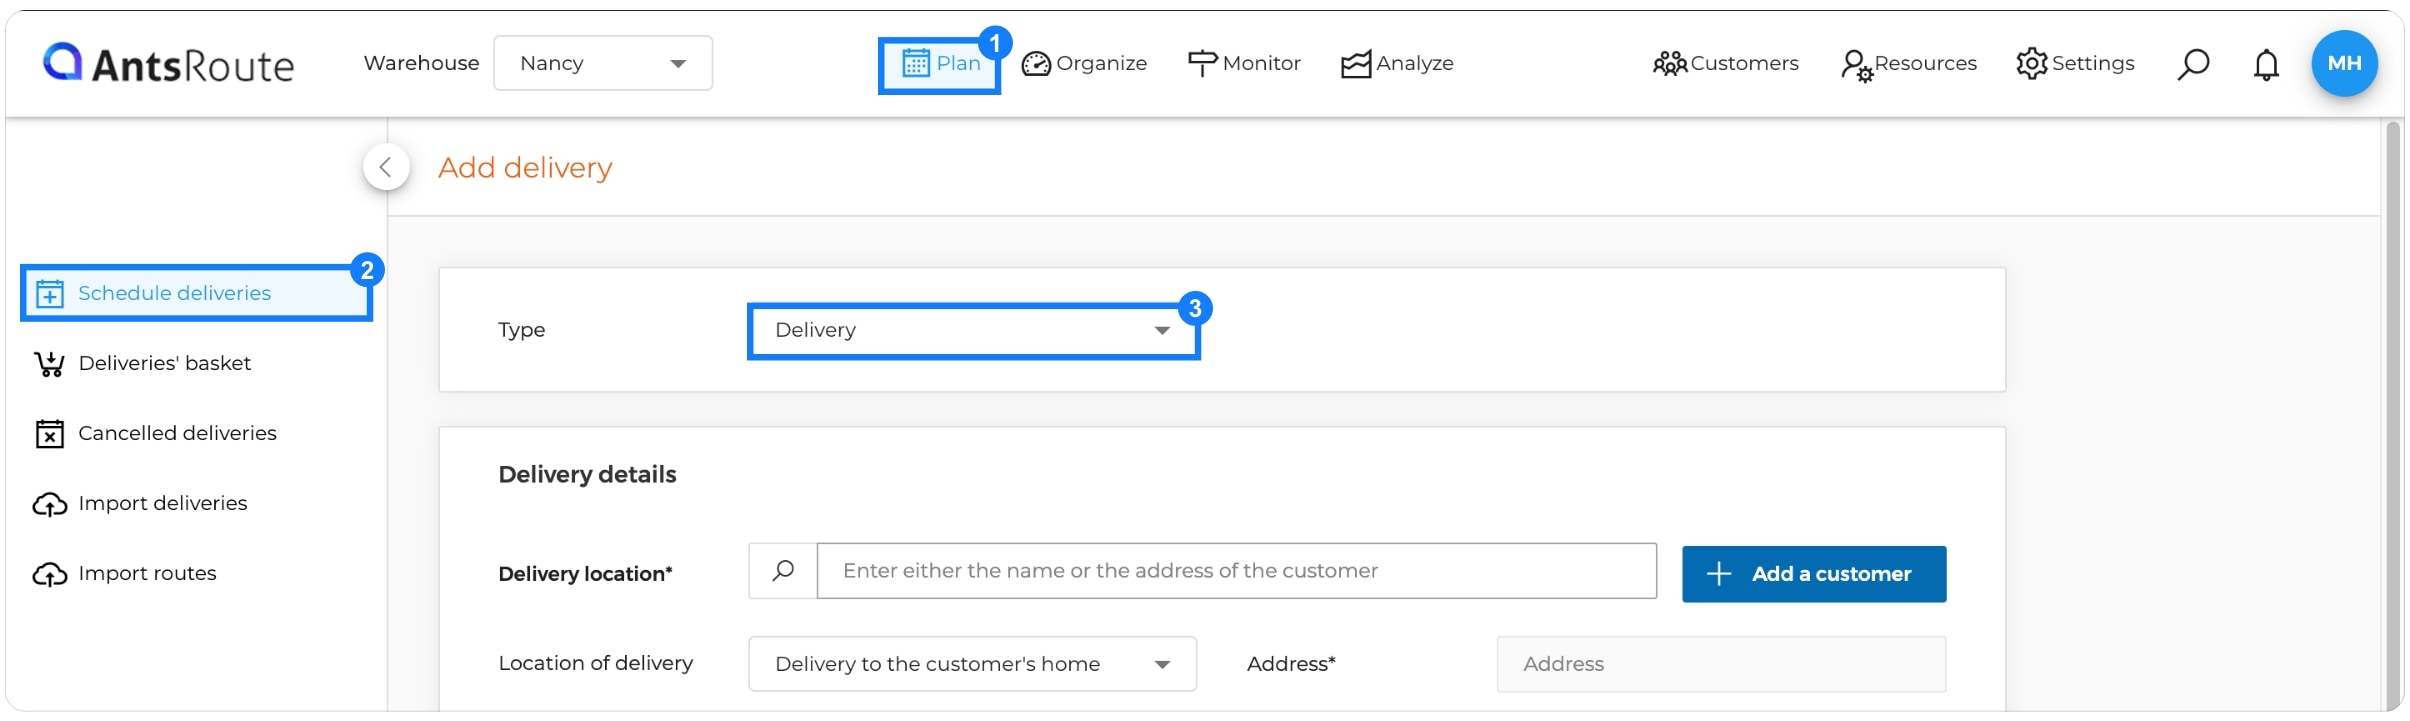Click the Cancelled deliveries calendar-x icon
This screenshot has height=721, width=2410.
click(50, 434)
